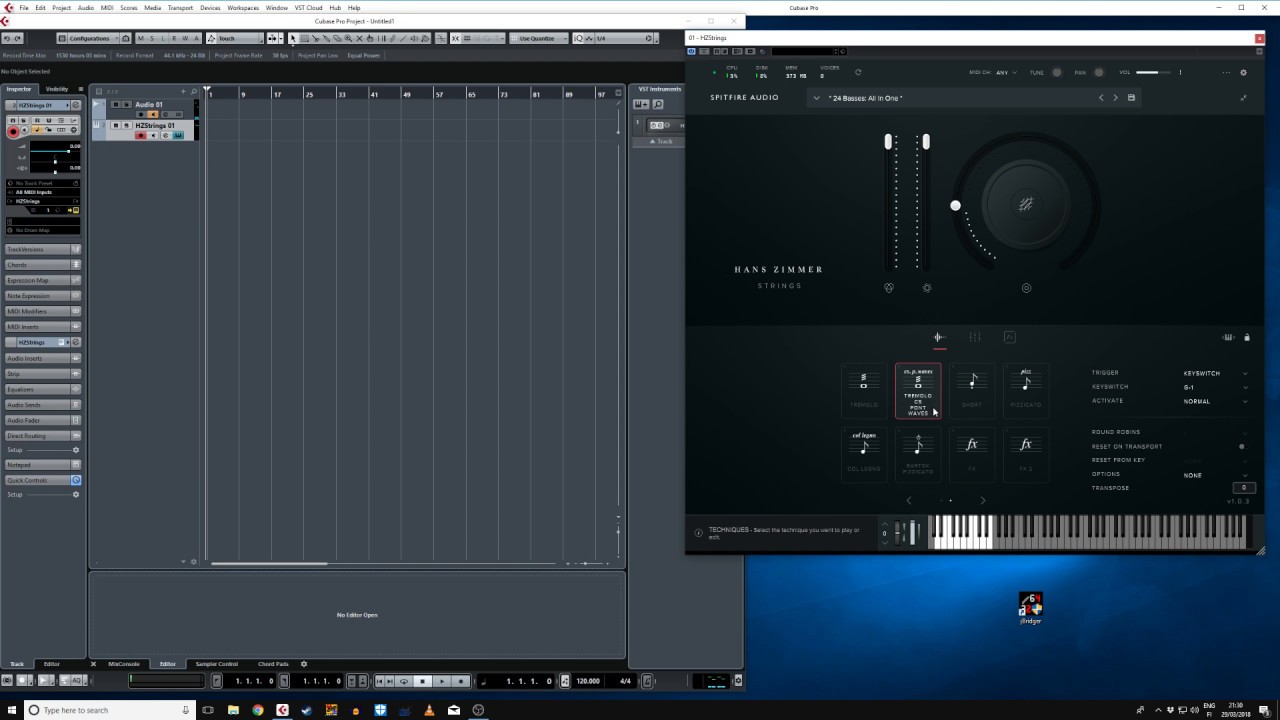The width and height of the screenshot is (1280, 720).
Task: Open the Use Quantize dropdown
Action: (540, 39)
